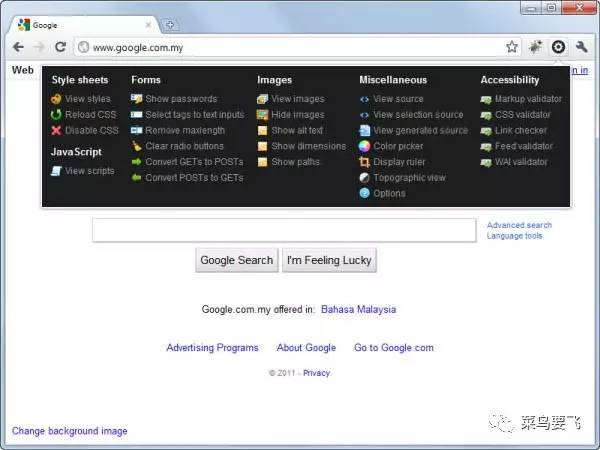Go back with the back arrow
Screen dimensions: 600x450
click(18, 47)
